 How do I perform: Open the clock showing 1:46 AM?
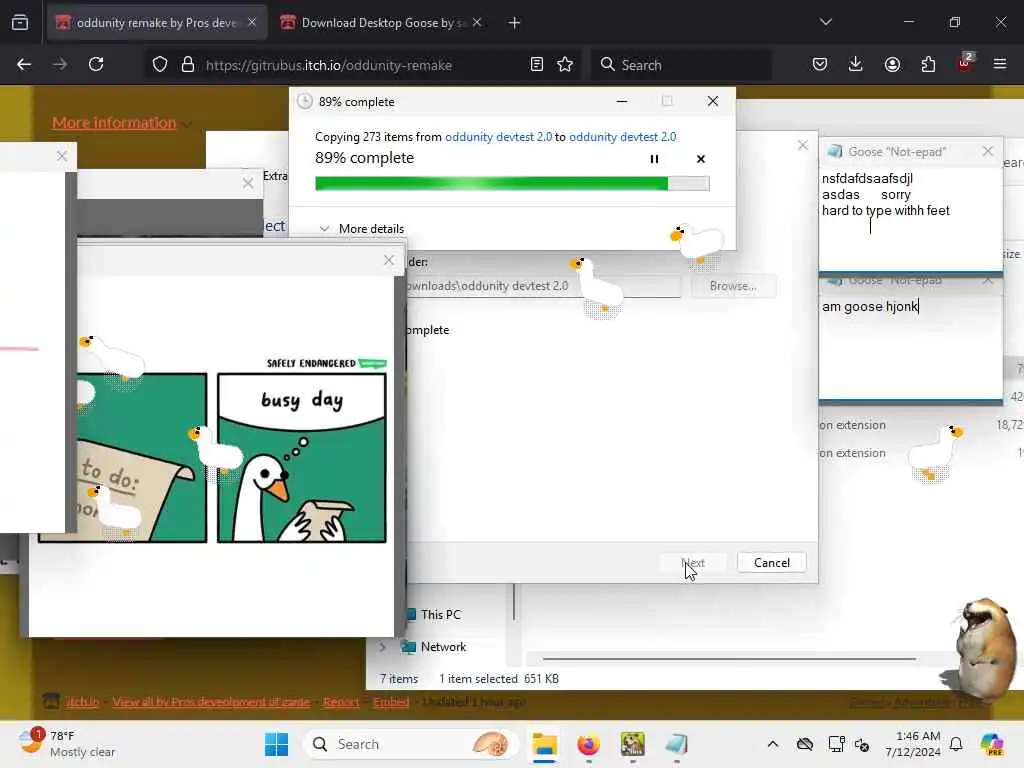coord(912,744)
